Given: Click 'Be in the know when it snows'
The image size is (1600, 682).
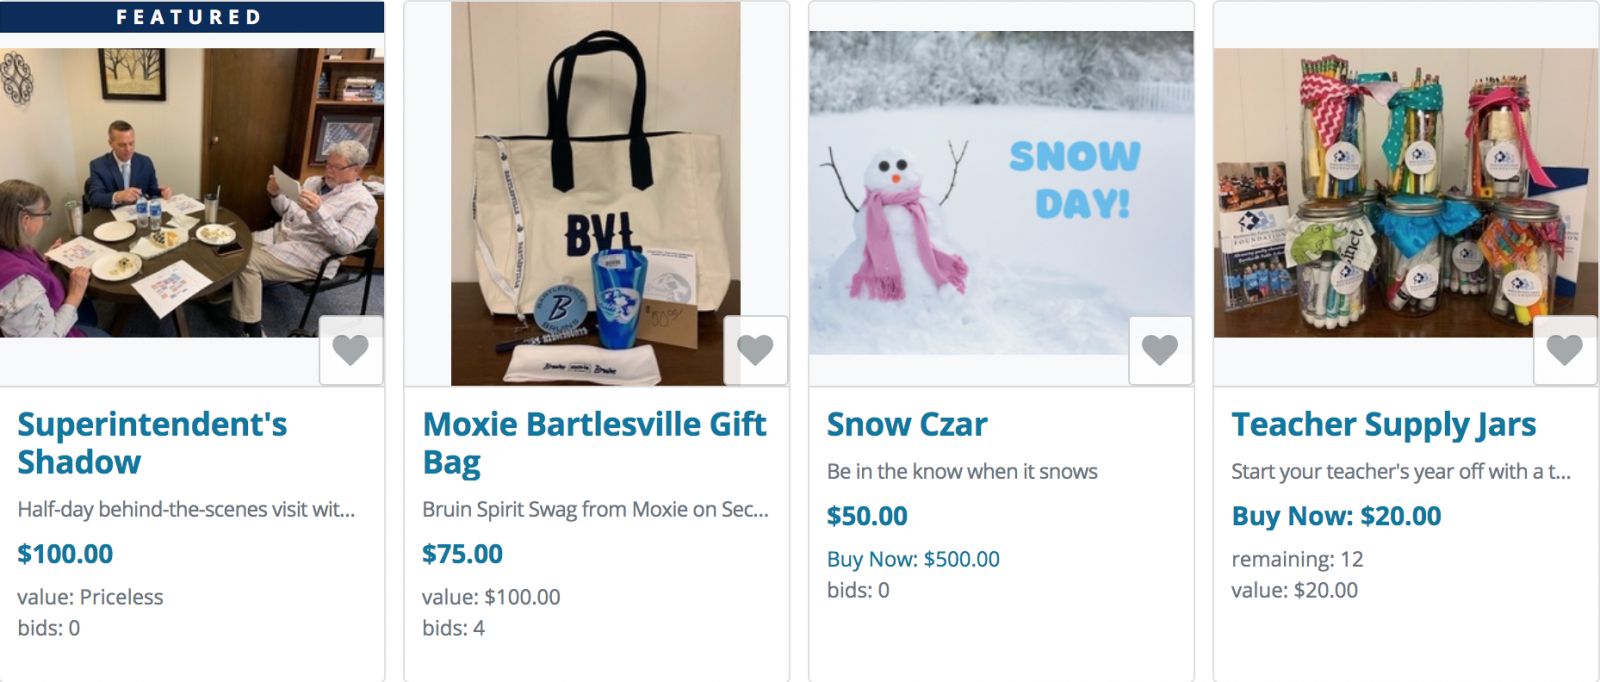Looking at the screenshot, I should click(x=962, y=471).
